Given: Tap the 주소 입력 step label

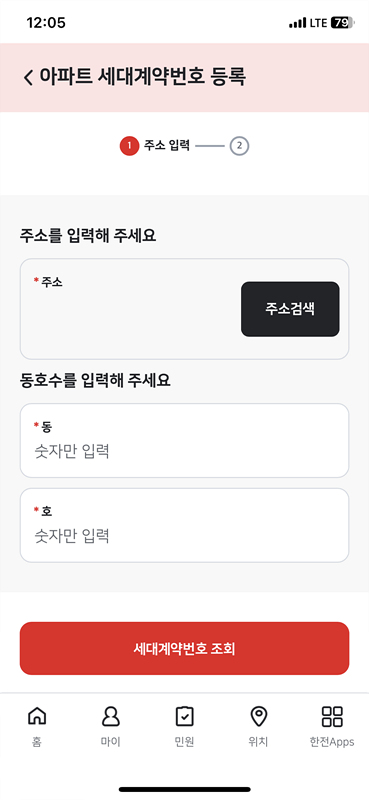Looking at the screenshot, I should click(x=167, y=146).
